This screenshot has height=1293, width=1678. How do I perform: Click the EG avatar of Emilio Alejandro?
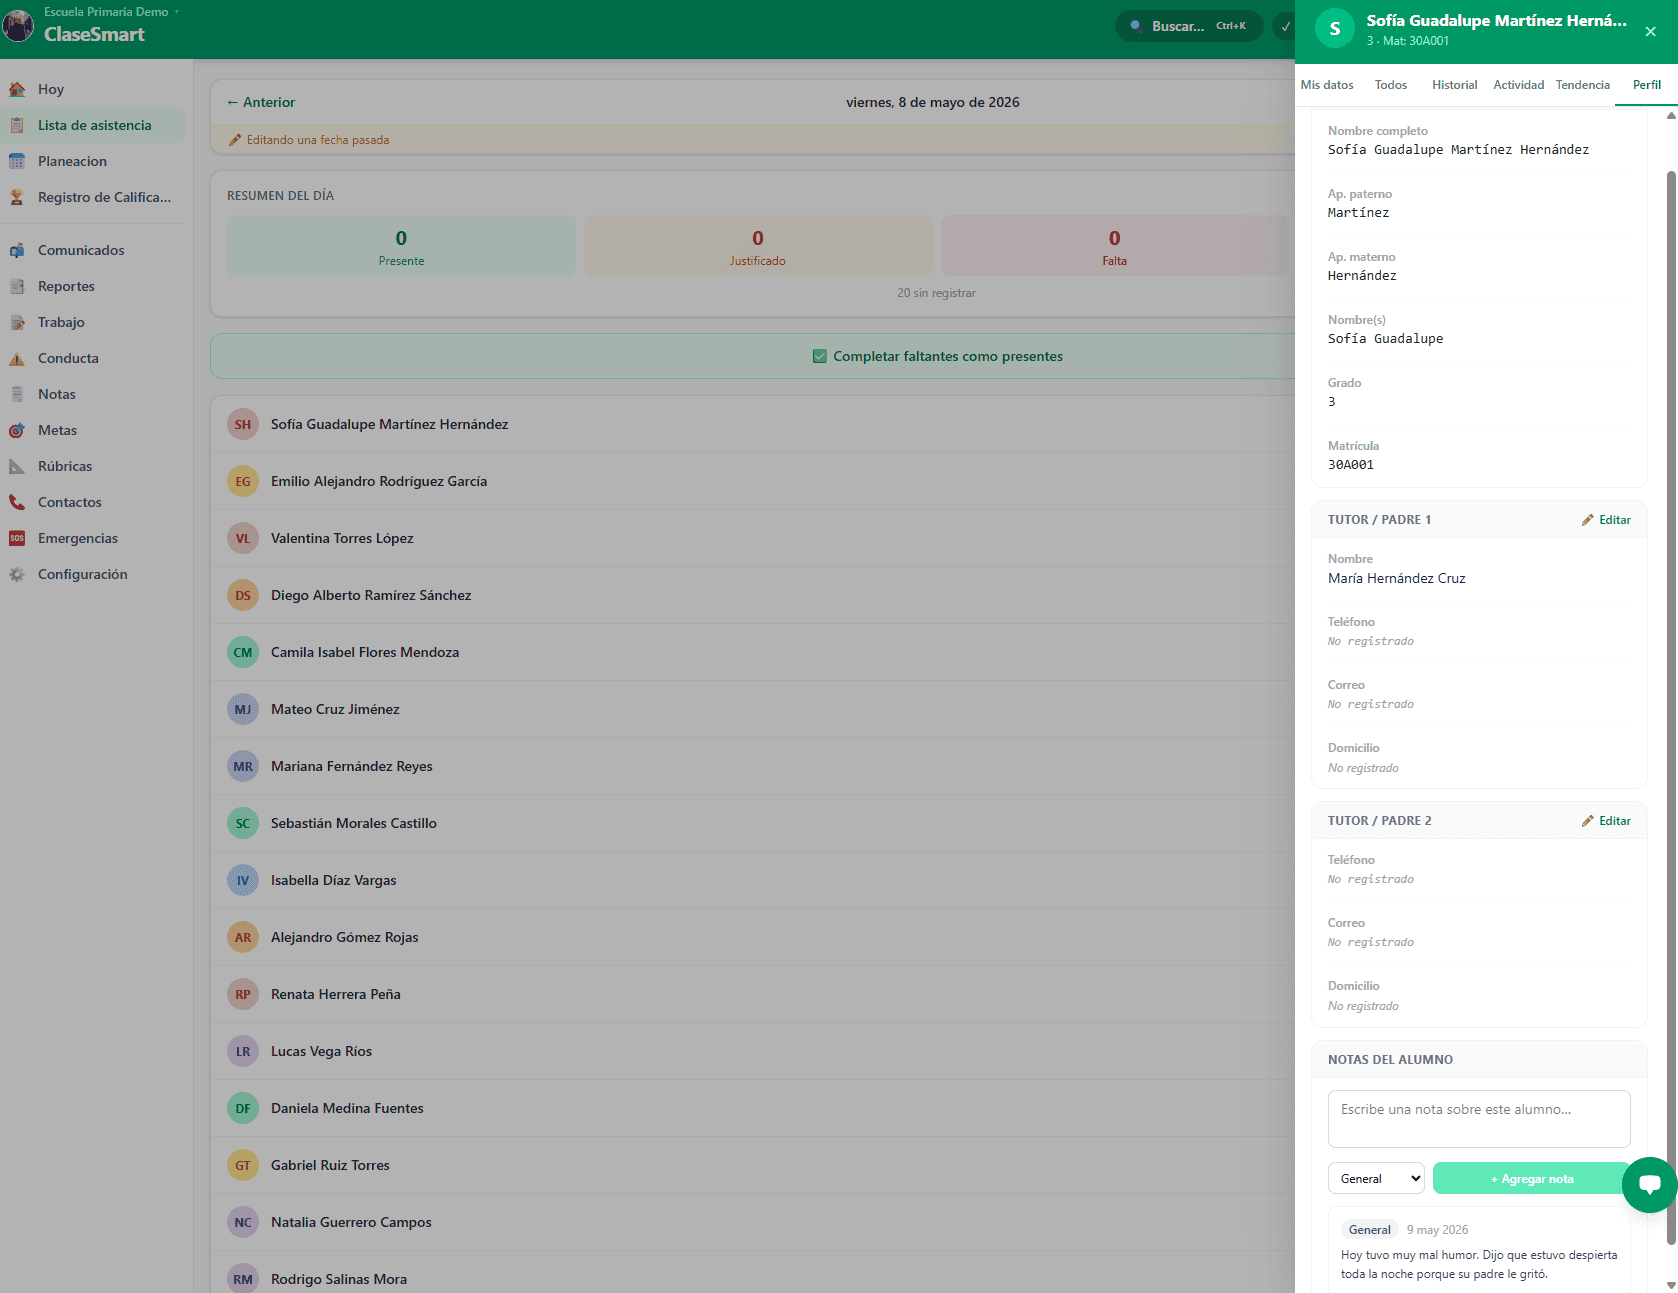pyautogui.click(x=243, y=481)
